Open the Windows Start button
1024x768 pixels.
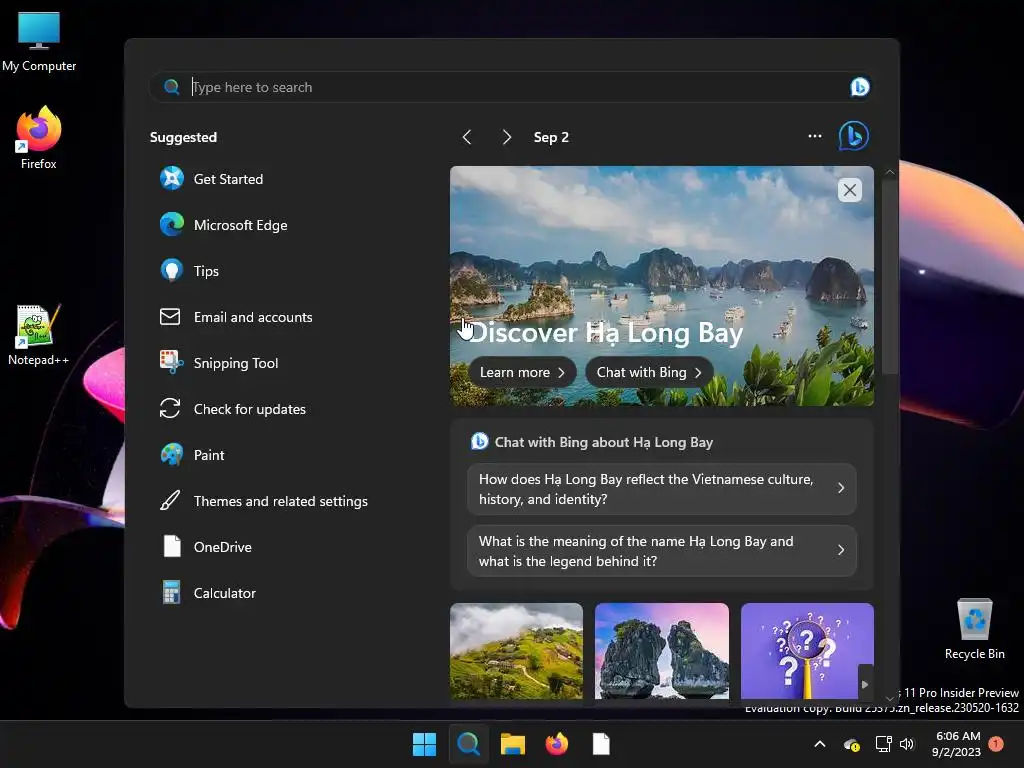pos(424,744)
